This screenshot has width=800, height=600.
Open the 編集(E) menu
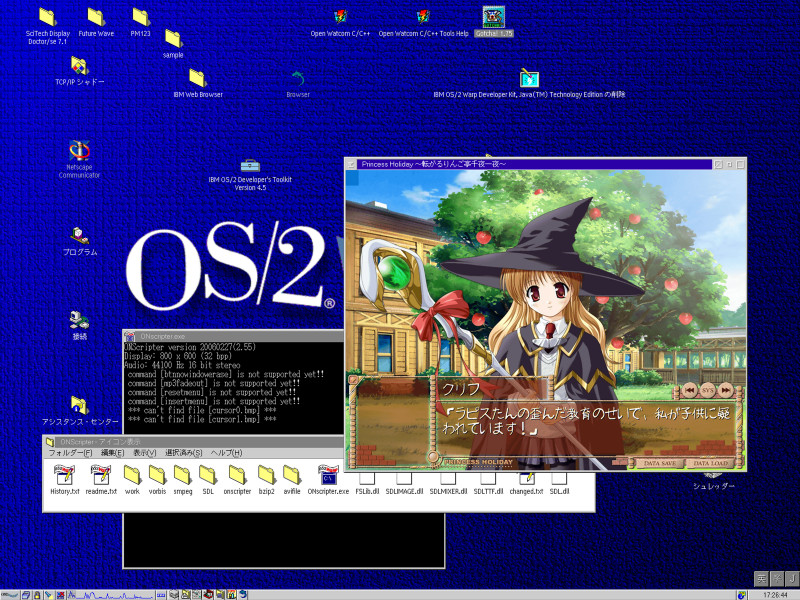pos(112,453)
